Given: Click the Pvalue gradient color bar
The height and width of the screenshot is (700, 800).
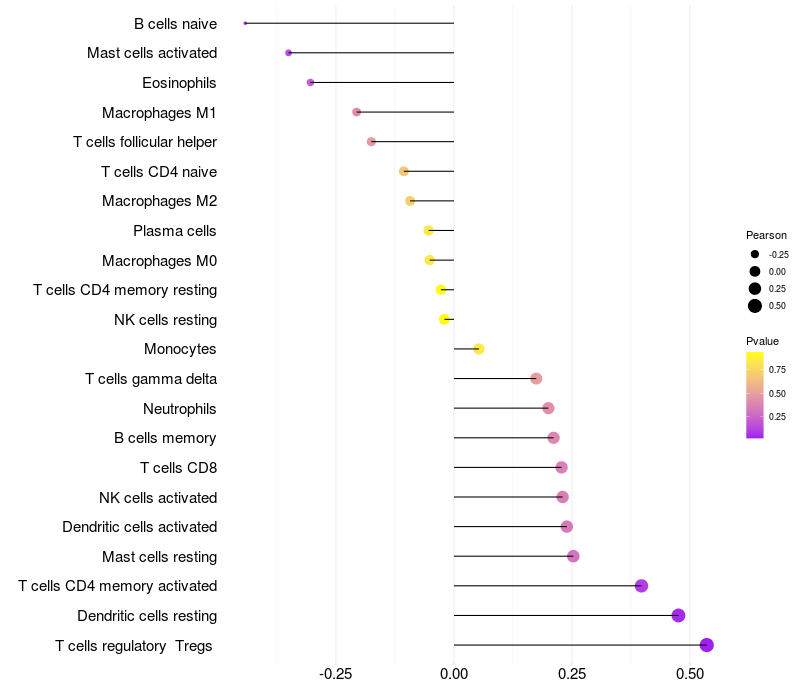Looking at the screenshot, I should (x=755, y=395).
